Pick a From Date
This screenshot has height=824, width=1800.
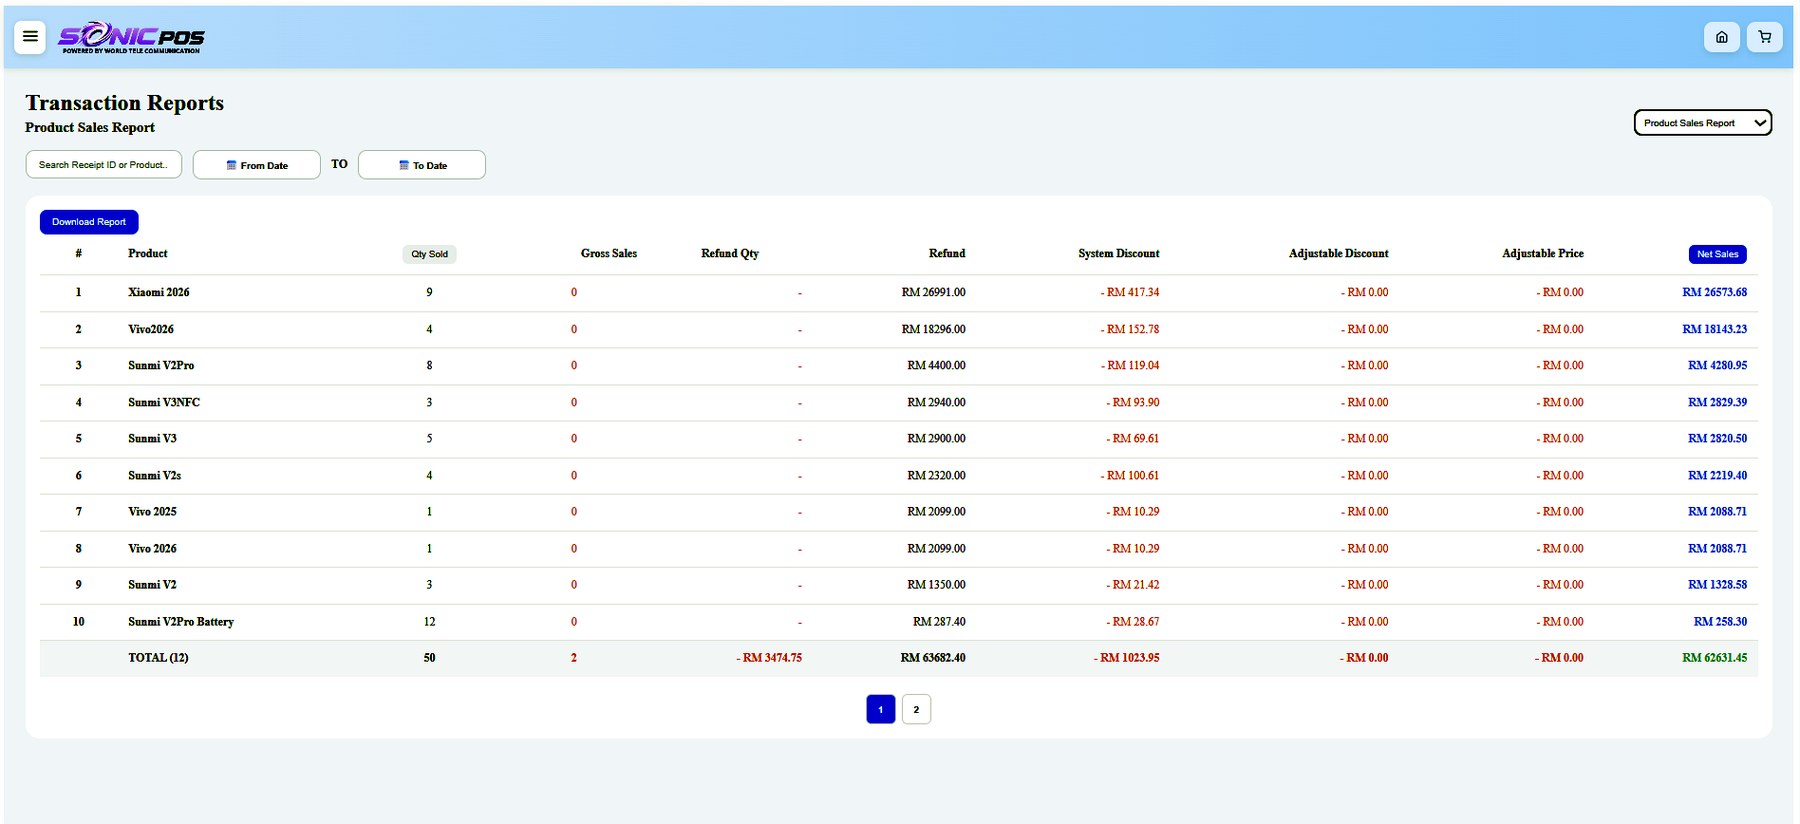(x=257, y=165)
